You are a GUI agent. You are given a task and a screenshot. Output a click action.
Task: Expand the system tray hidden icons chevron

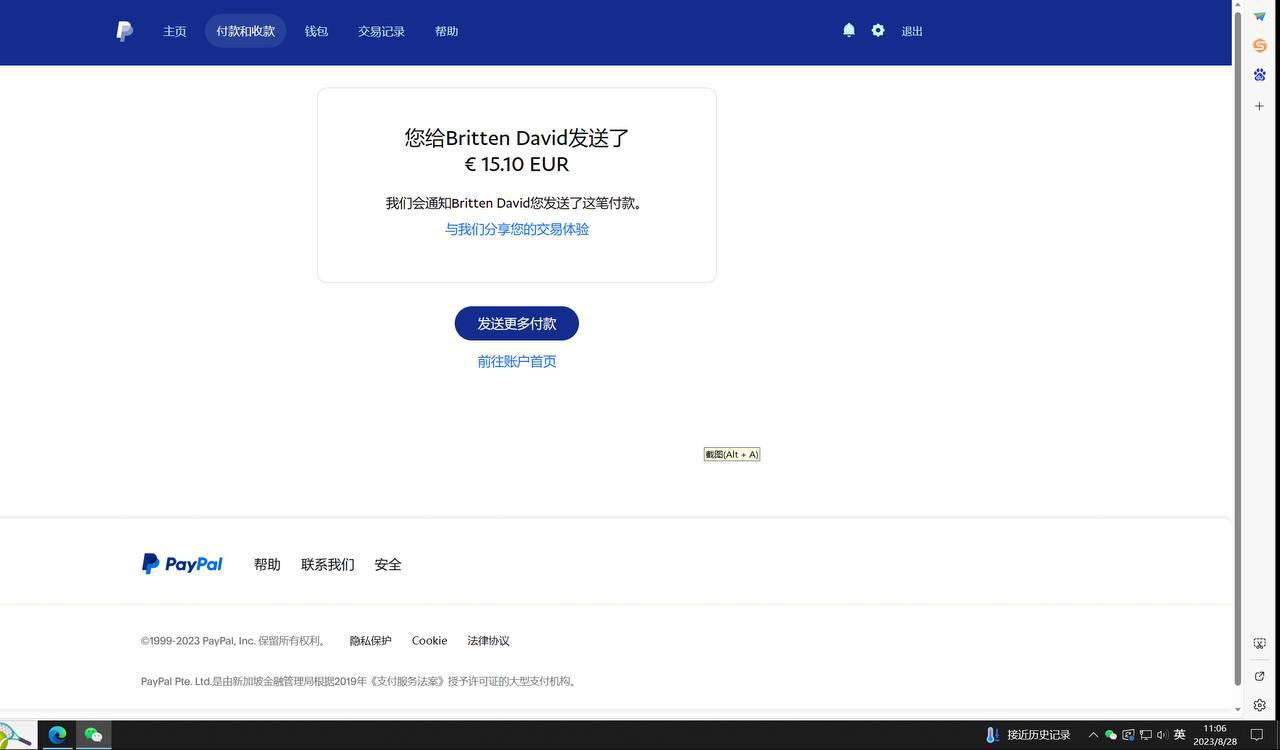[x=1093, y=735]
